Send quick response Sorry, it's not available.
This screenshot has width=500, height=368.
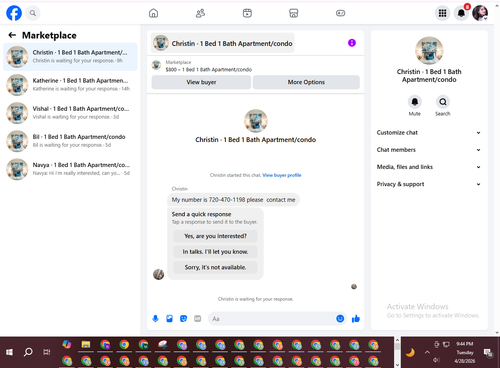(x=215, y=267)
